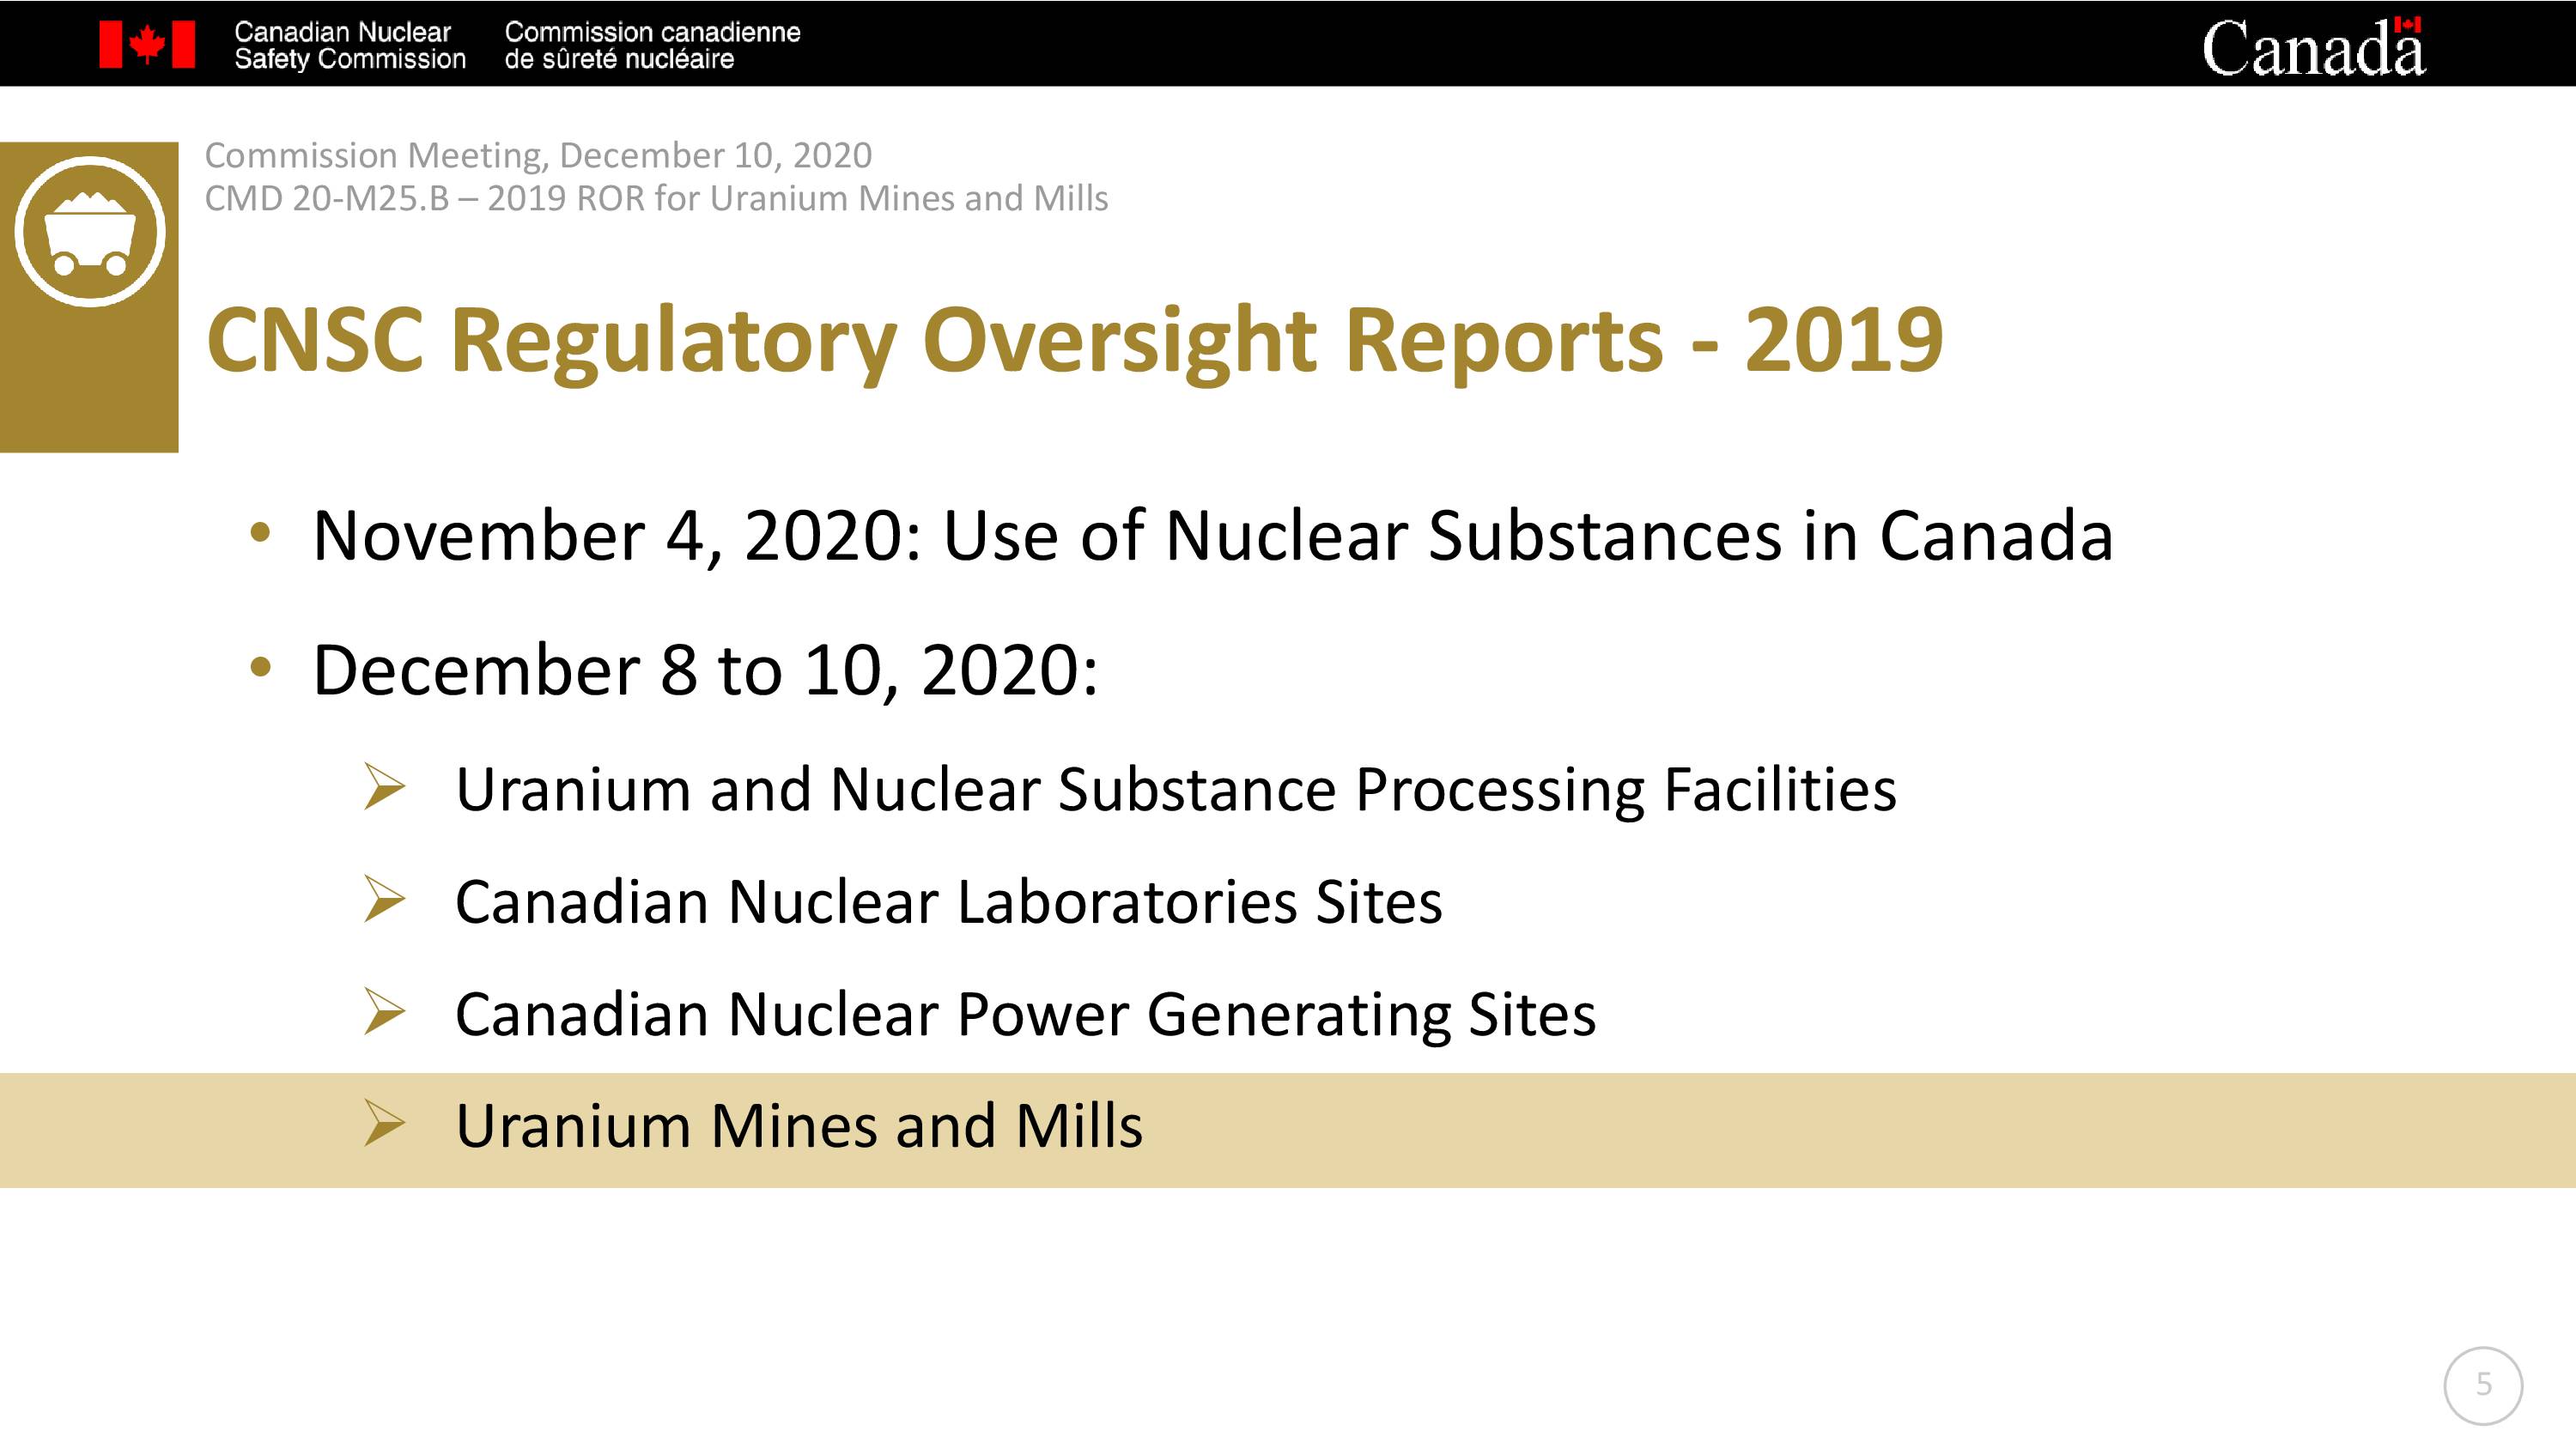
Task: Click highlighted 'Uranium Mines and Mills' item
Action: click(x=799, y=1127)
